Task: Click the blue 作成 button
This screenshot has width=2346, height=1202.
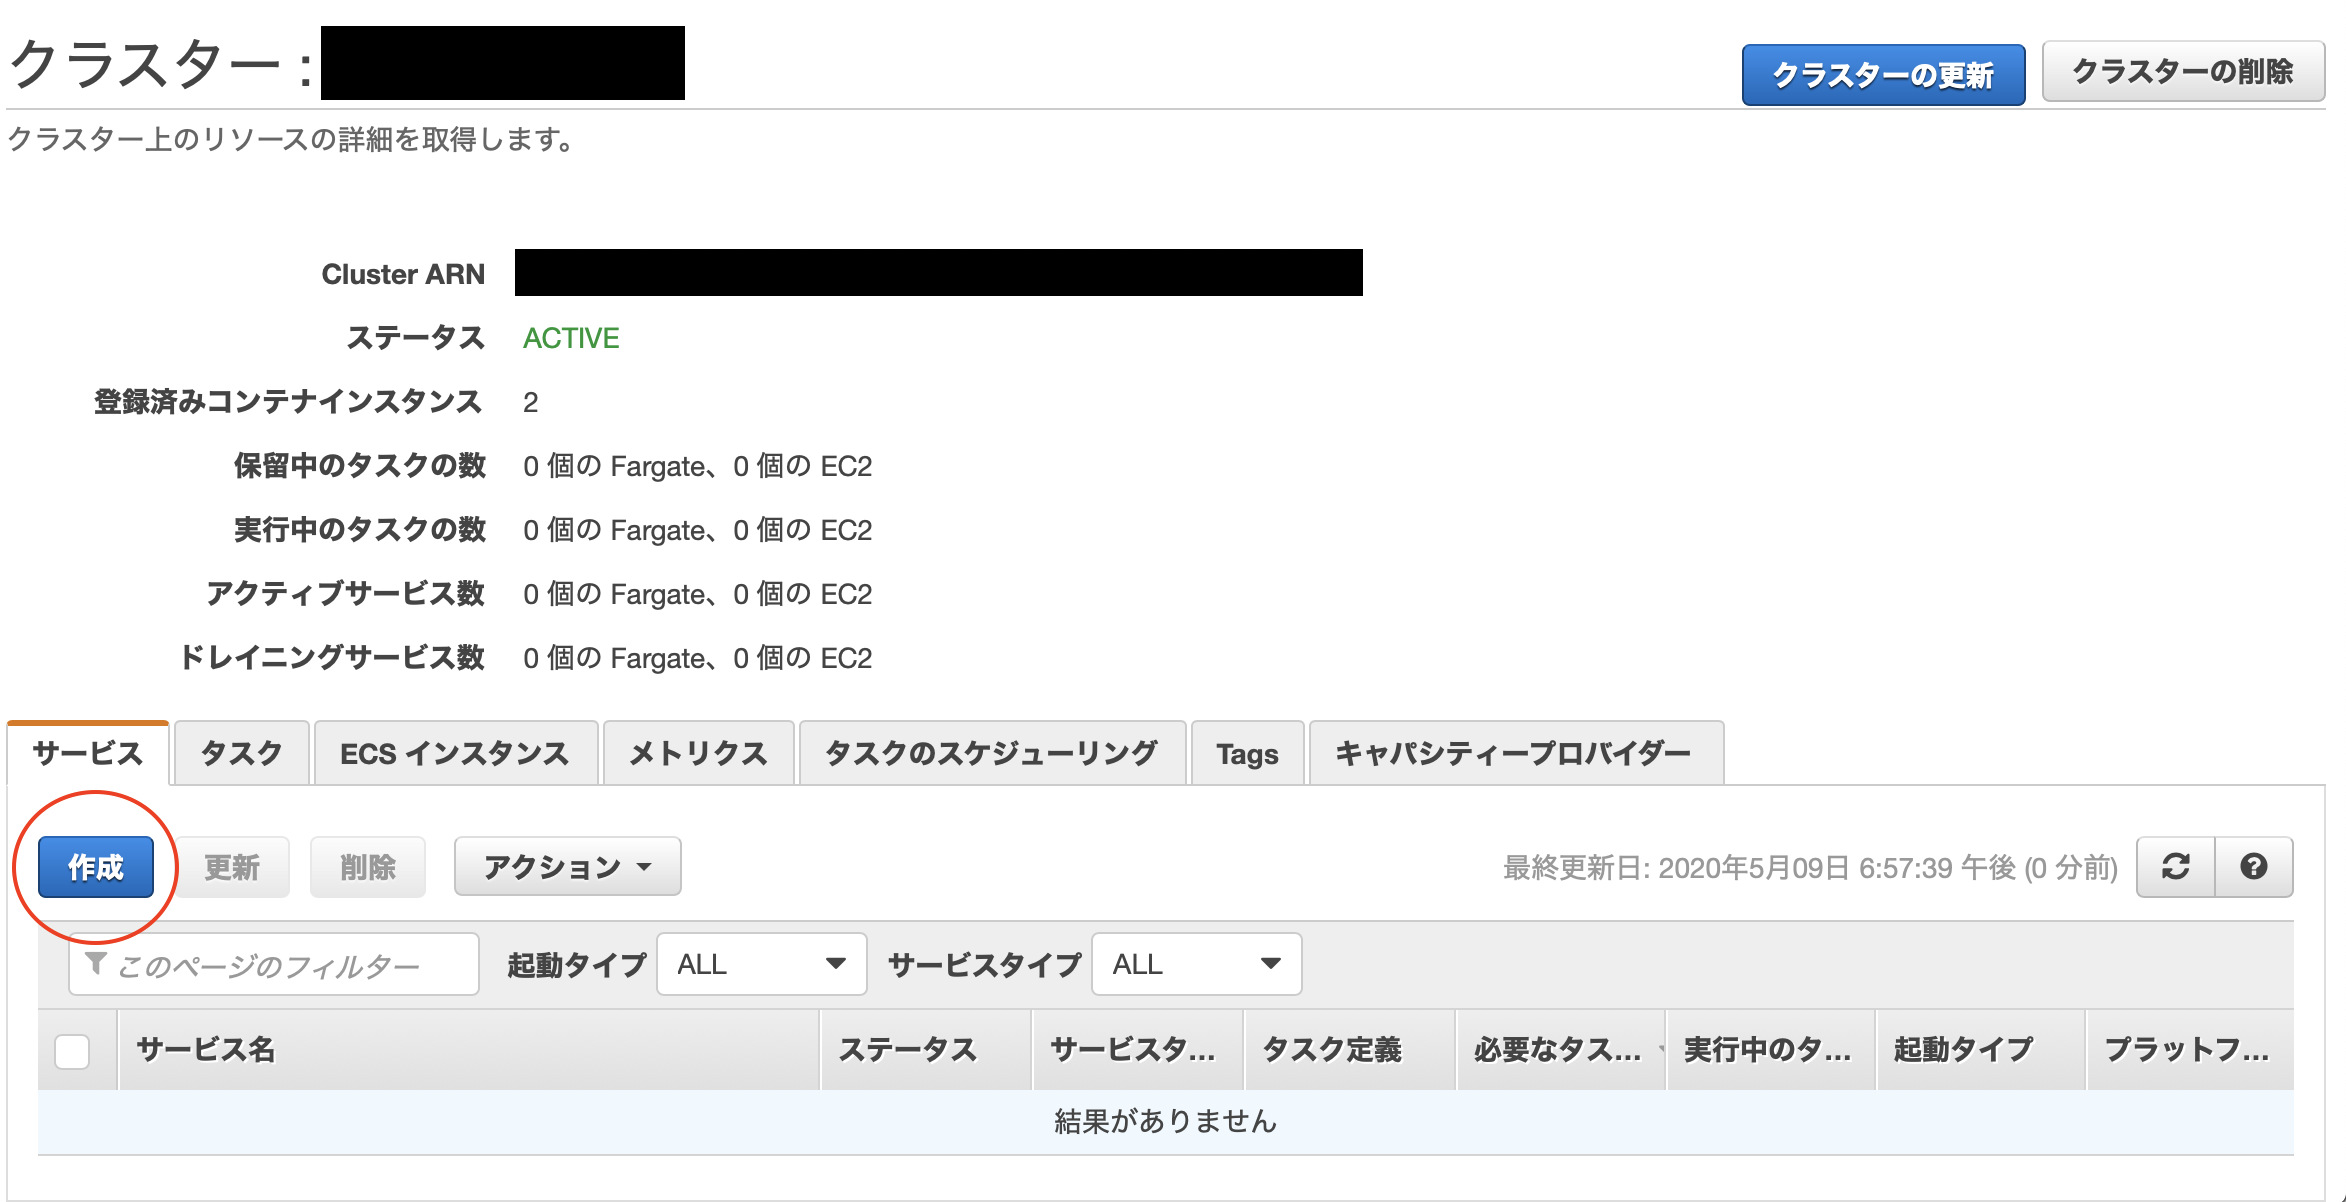Action: pyautogui.click(x=96, y=866)
